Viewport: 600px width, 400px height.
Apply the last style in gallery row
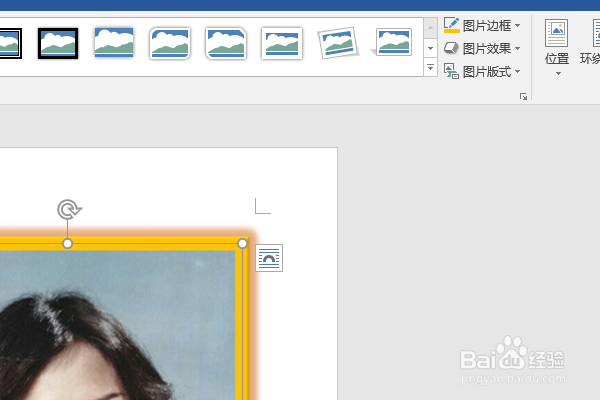(393, 42)
